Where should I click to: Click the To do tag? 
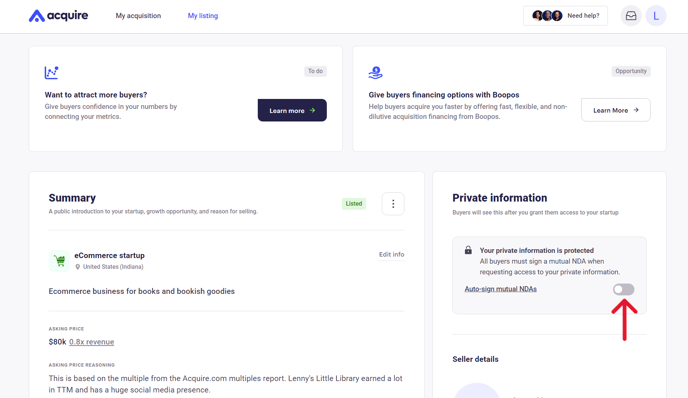(x=315, y=71)
